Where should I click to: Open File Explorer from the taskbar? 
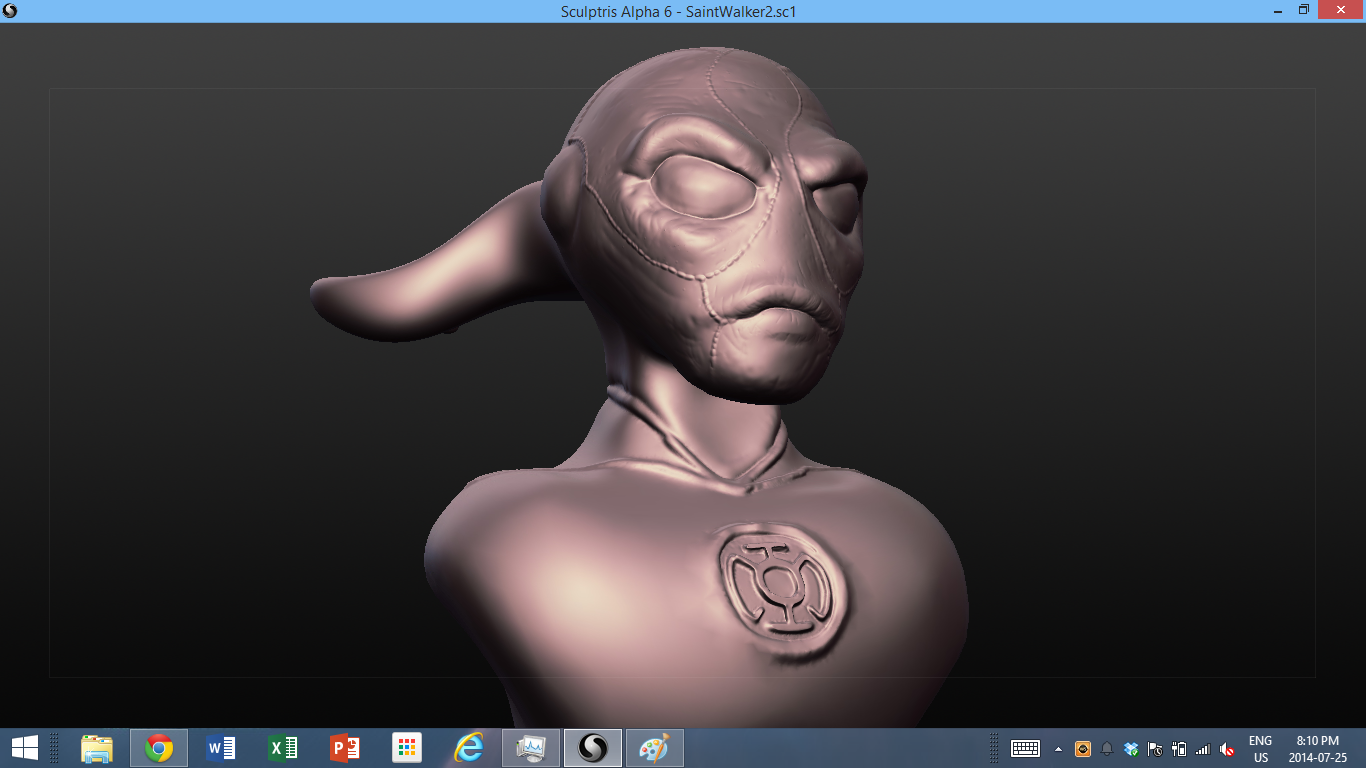click(x=97, y=748)
